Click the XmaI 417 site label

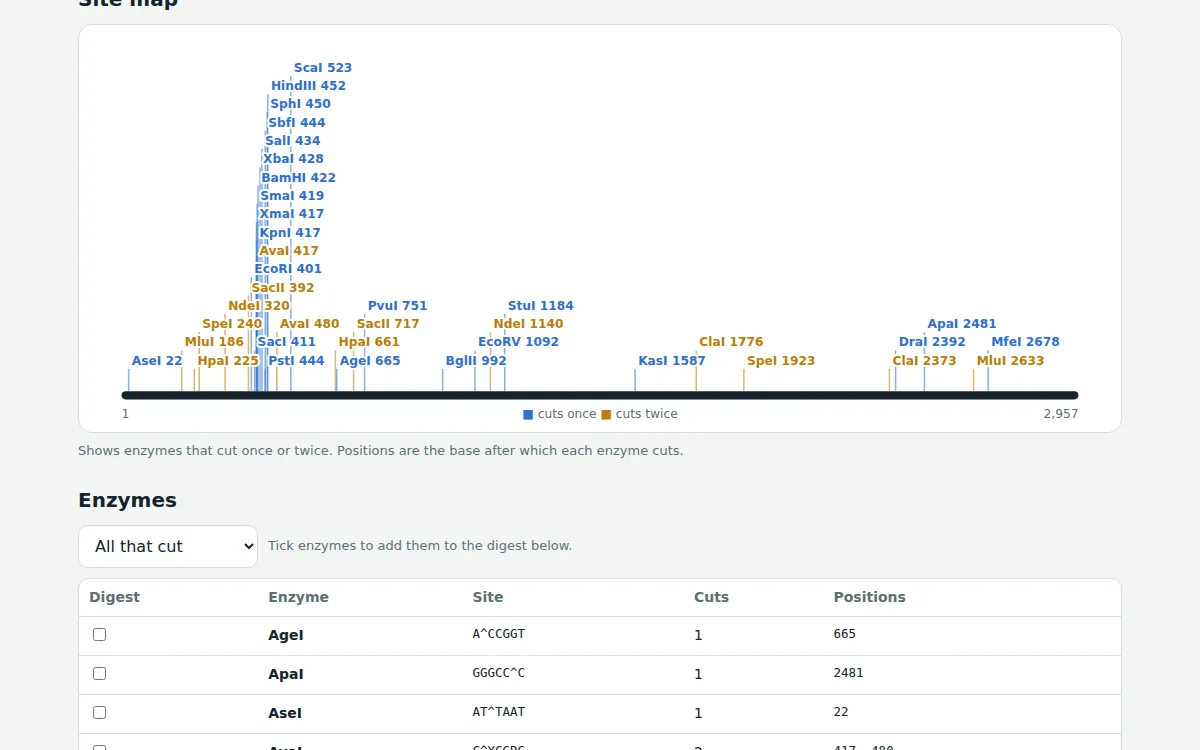292,214
